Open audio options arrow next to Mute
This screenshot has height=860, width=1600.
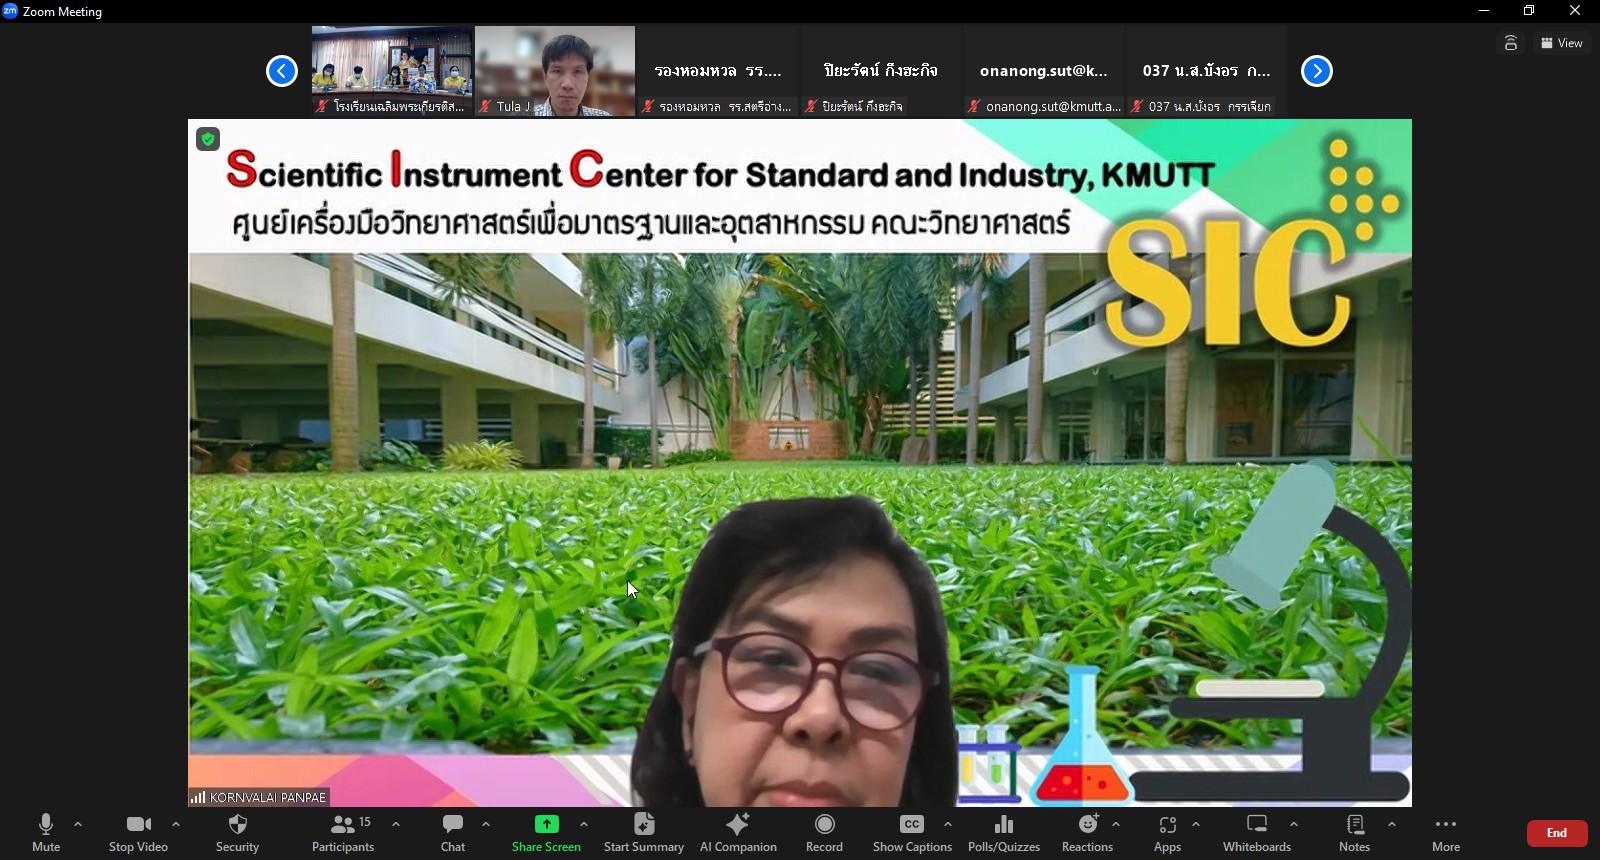pyautogui.click(x=78, y=825)
